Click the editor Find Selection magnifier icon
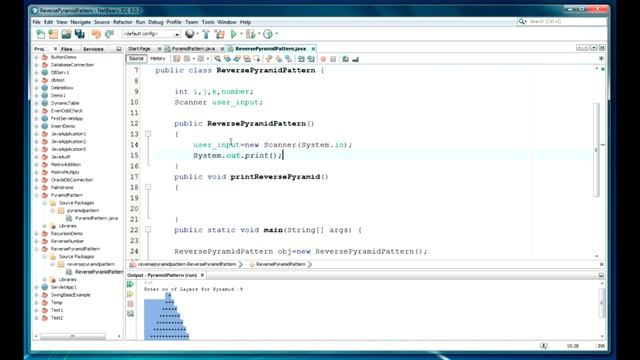 tap(218, 59)
